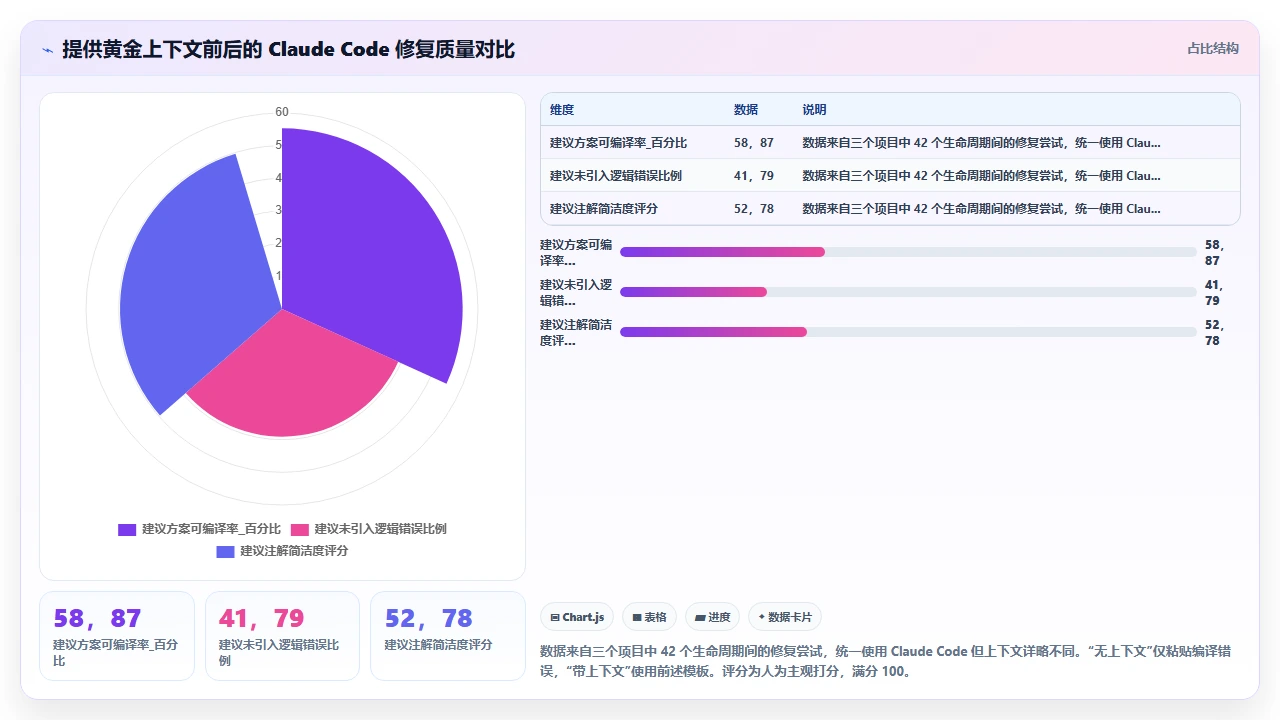Click table cell 建议注解简洁度评分
The height and width of the screenshot is (720, 1280).
[604, 209]
